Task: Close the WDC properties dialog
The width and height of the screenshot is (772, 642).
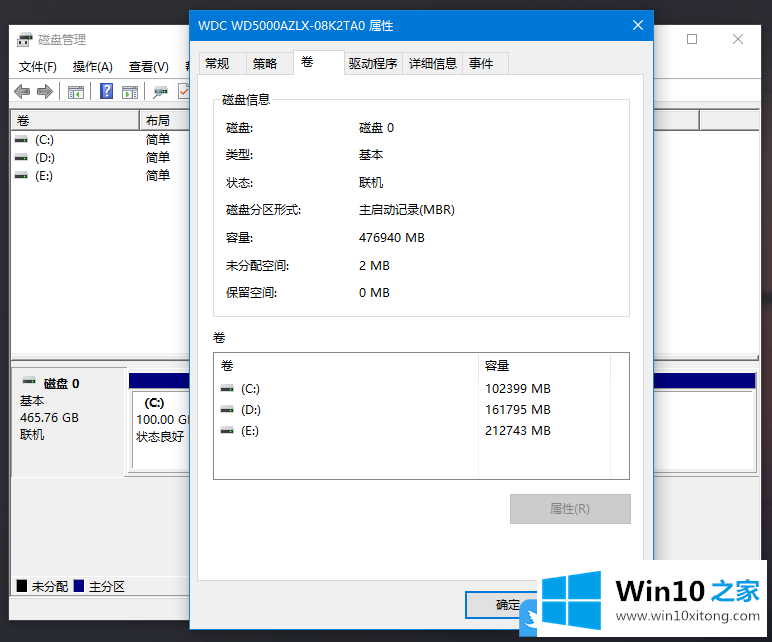Action: (638, 25)
